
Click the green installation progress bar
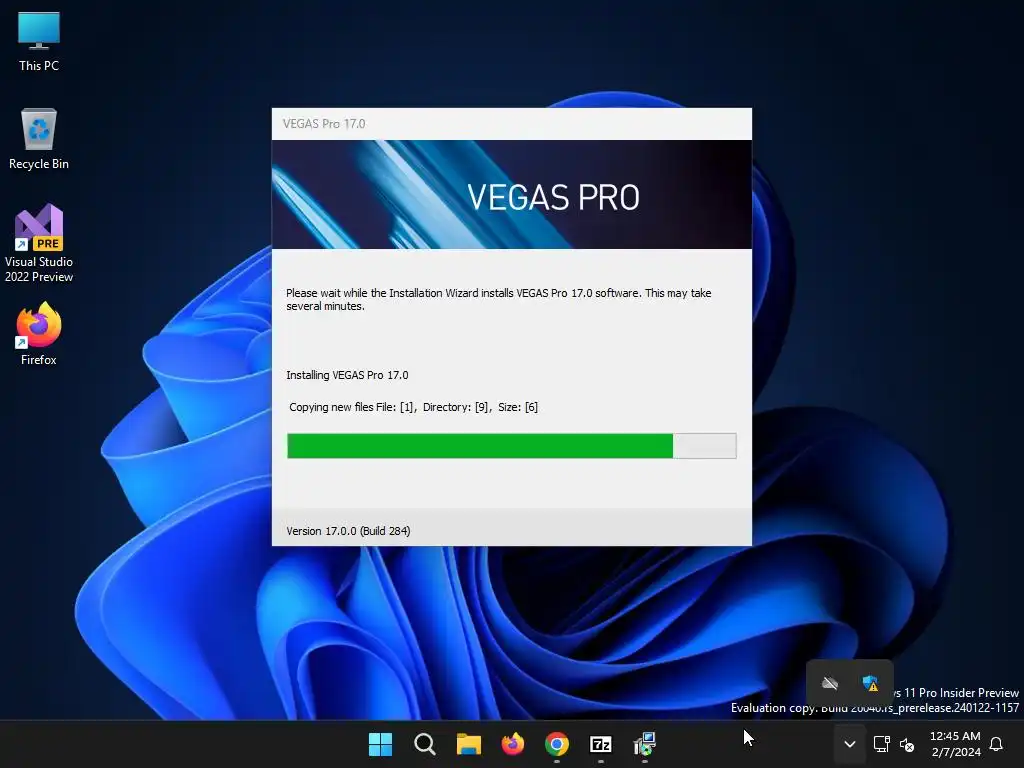[x=512, y=446]
